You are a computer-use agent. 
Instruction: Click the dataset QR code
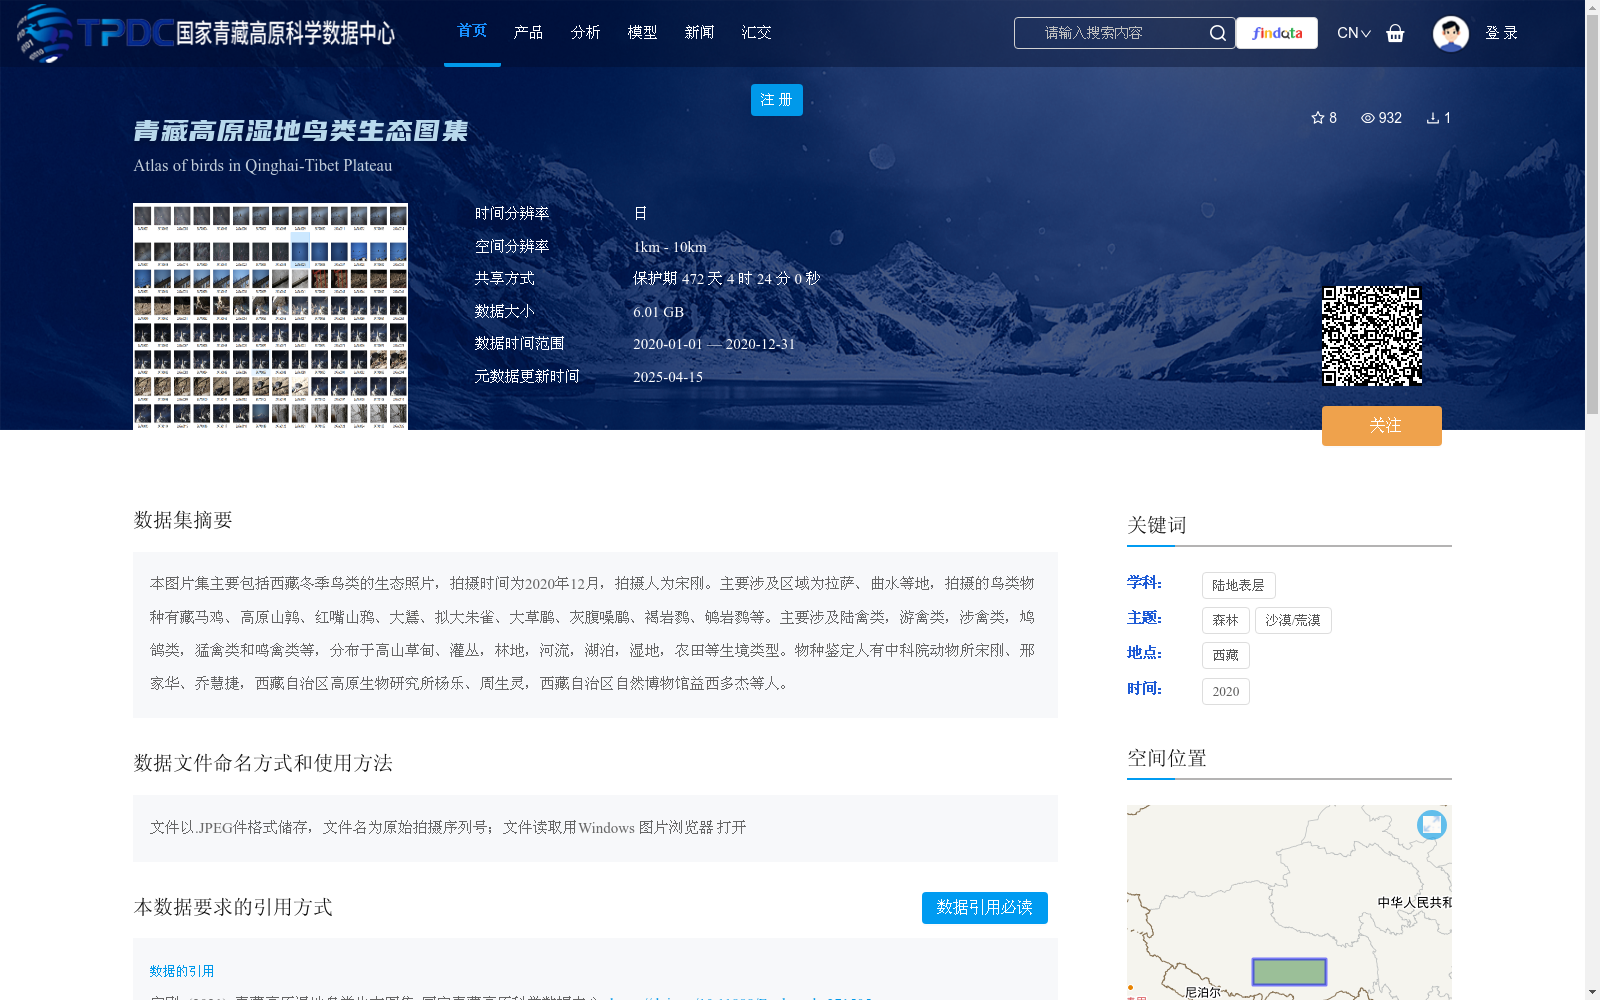click(x=1372, y=335)
